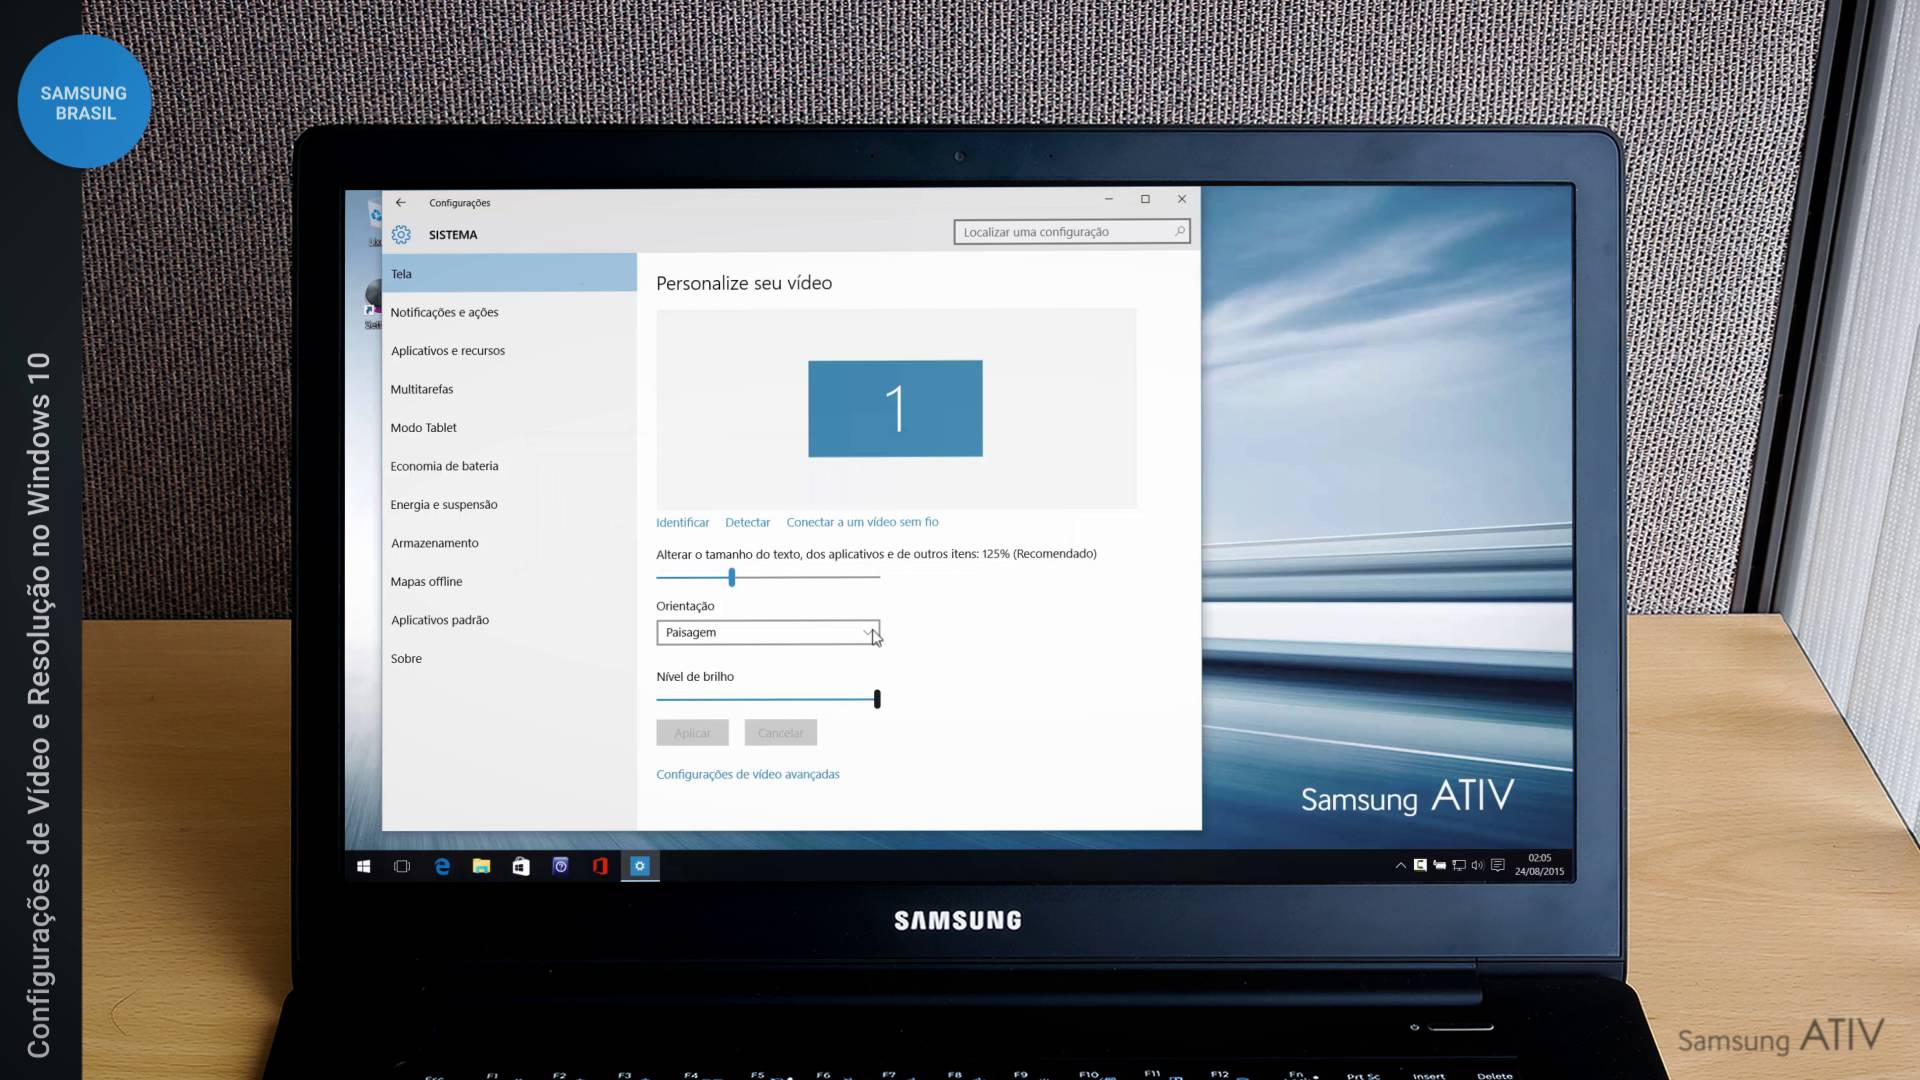Select display 1 monitor thumbnail

[x=895, y=408]
